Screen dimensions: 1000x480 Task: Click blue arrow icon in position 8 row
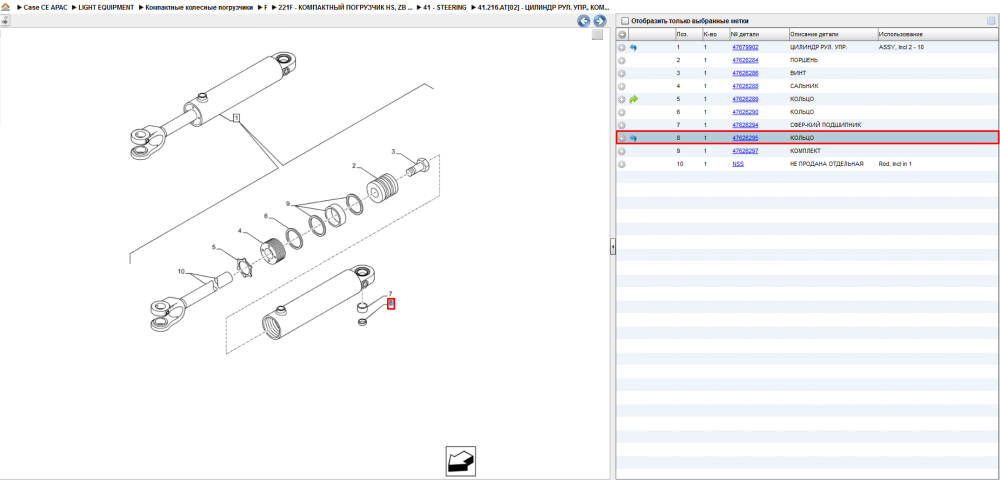[633, 138]
